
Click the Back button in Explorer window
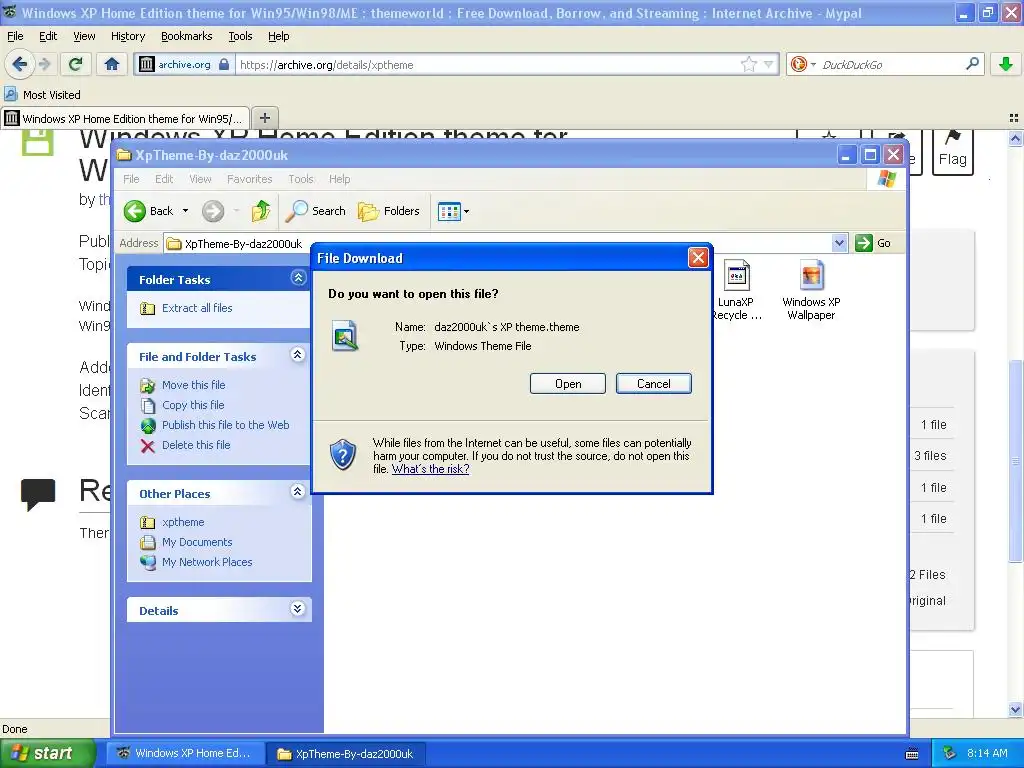tap(150, 211)
